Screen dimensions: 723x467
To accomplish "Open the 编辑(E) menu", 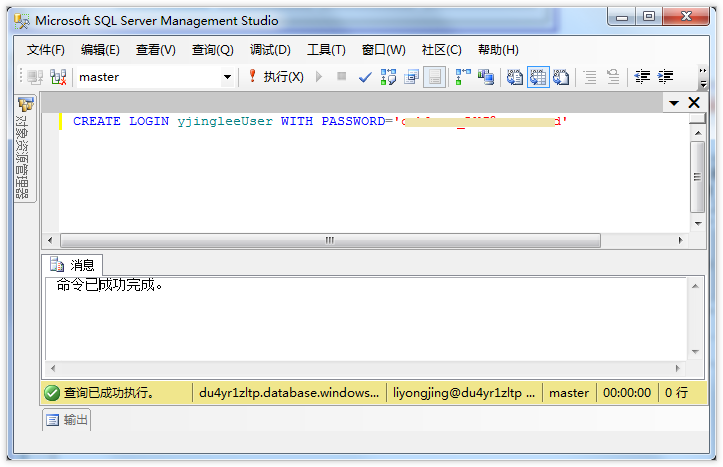I will point(100,50).
